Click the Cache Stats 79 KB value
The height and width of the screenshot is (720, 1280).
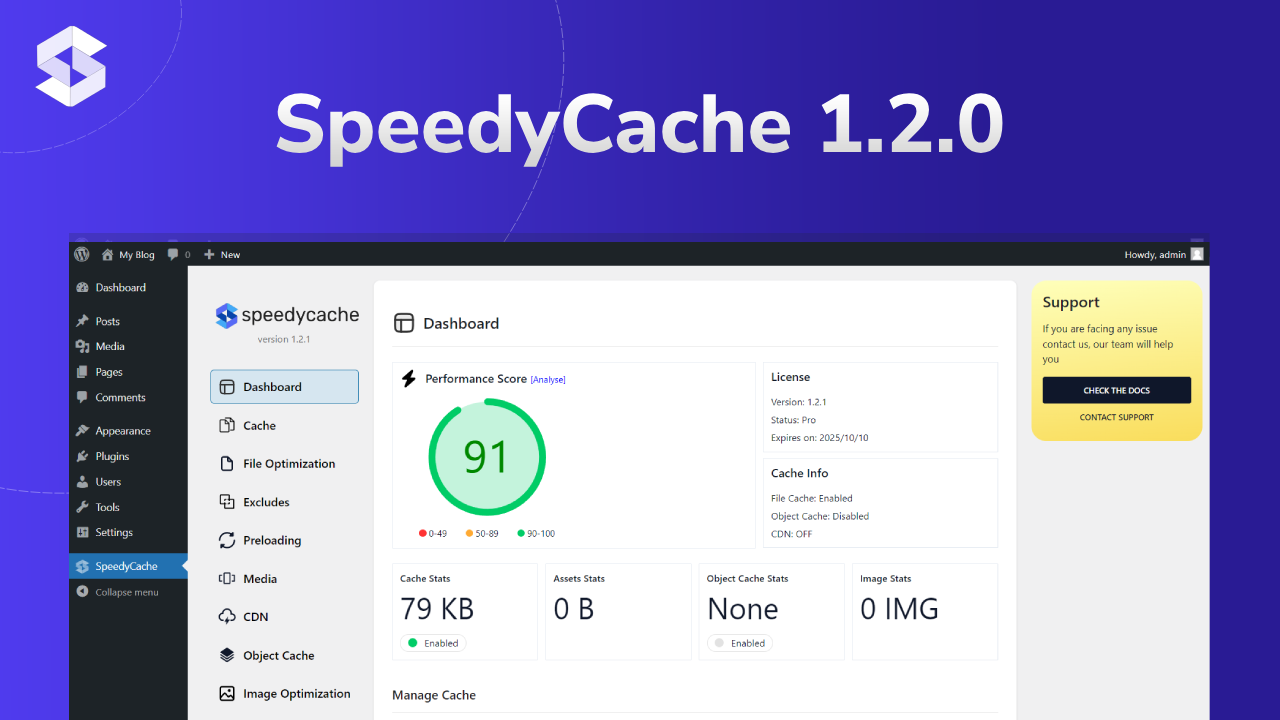437,609
